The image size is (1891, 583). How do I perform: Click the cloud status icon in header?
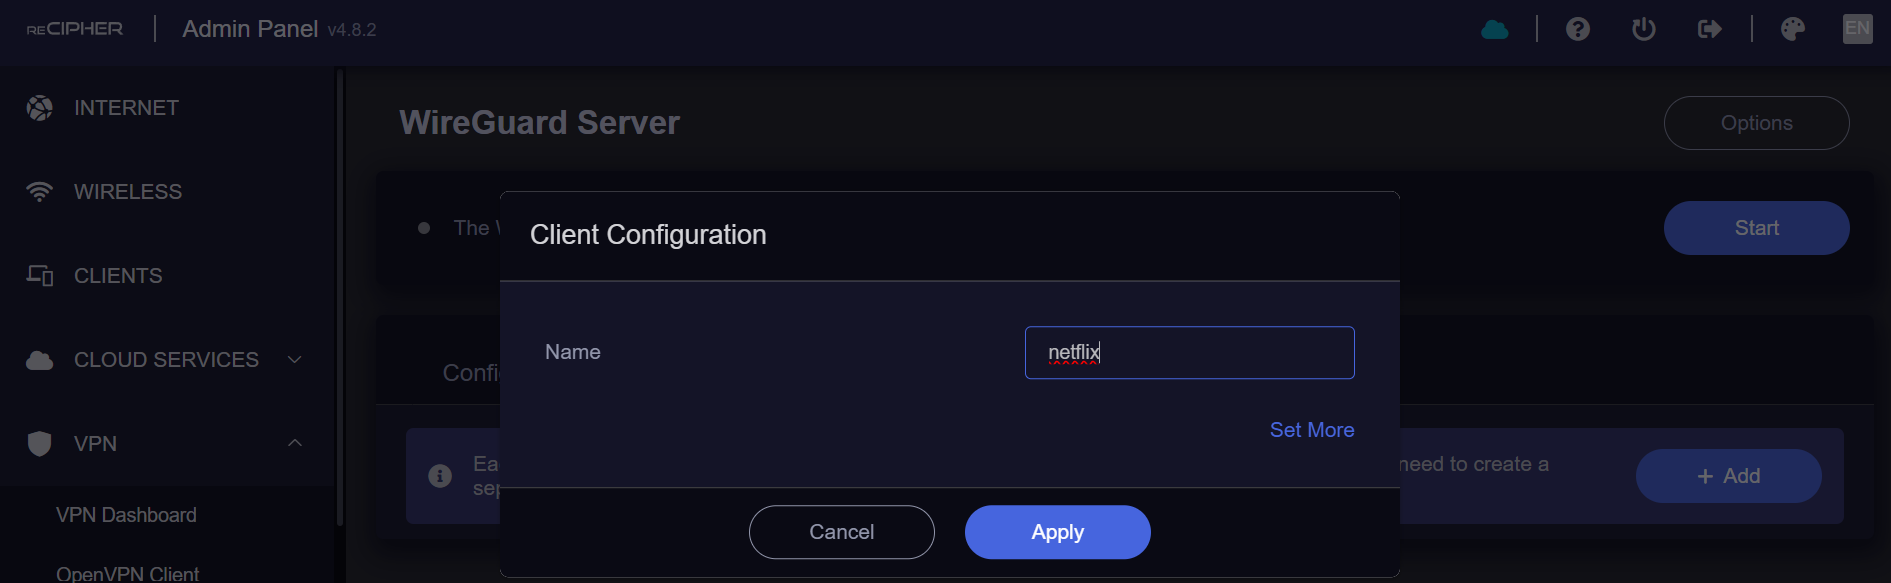pyautogui.click(x=1494, y=29)
